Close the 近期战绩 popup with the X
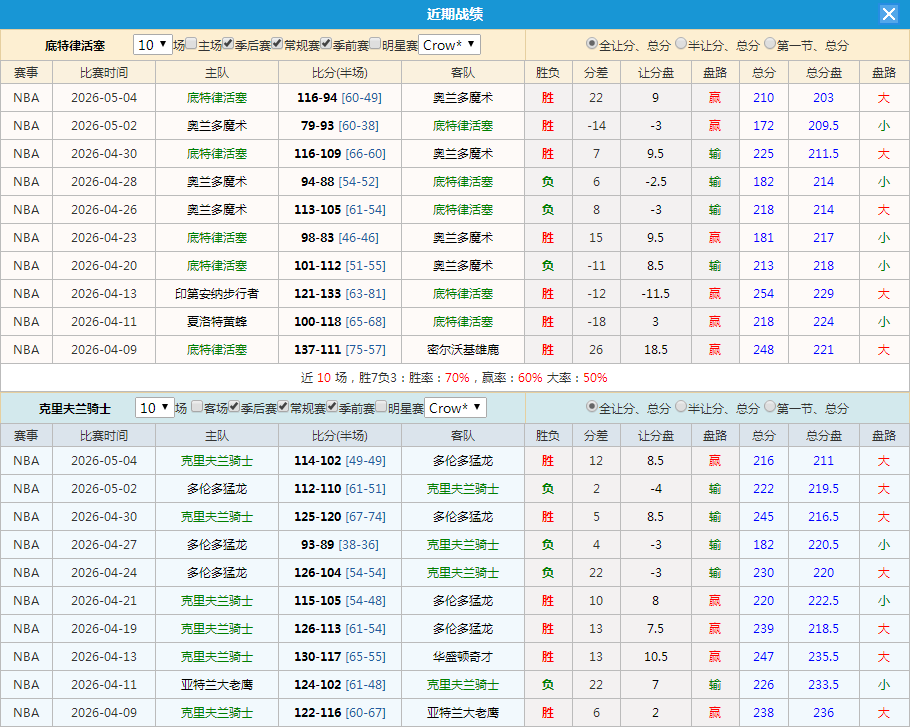This screenshot has height=727, width=910. click(889, 14)
